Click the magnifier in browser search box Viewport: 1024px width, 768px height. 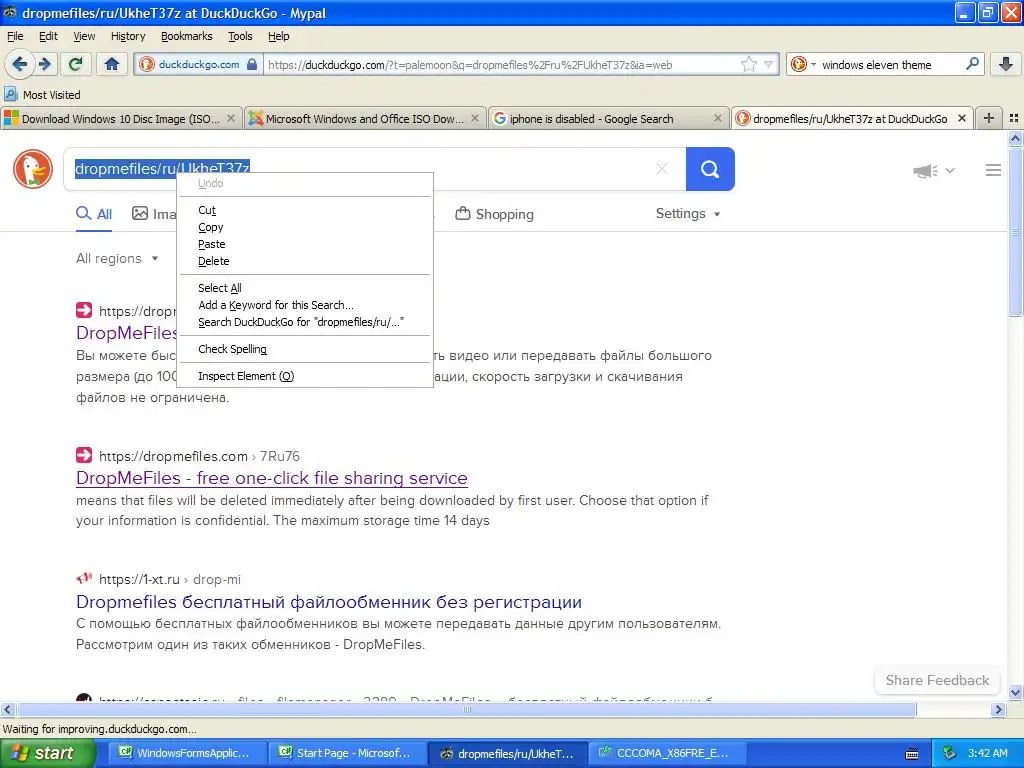[972, 64]
